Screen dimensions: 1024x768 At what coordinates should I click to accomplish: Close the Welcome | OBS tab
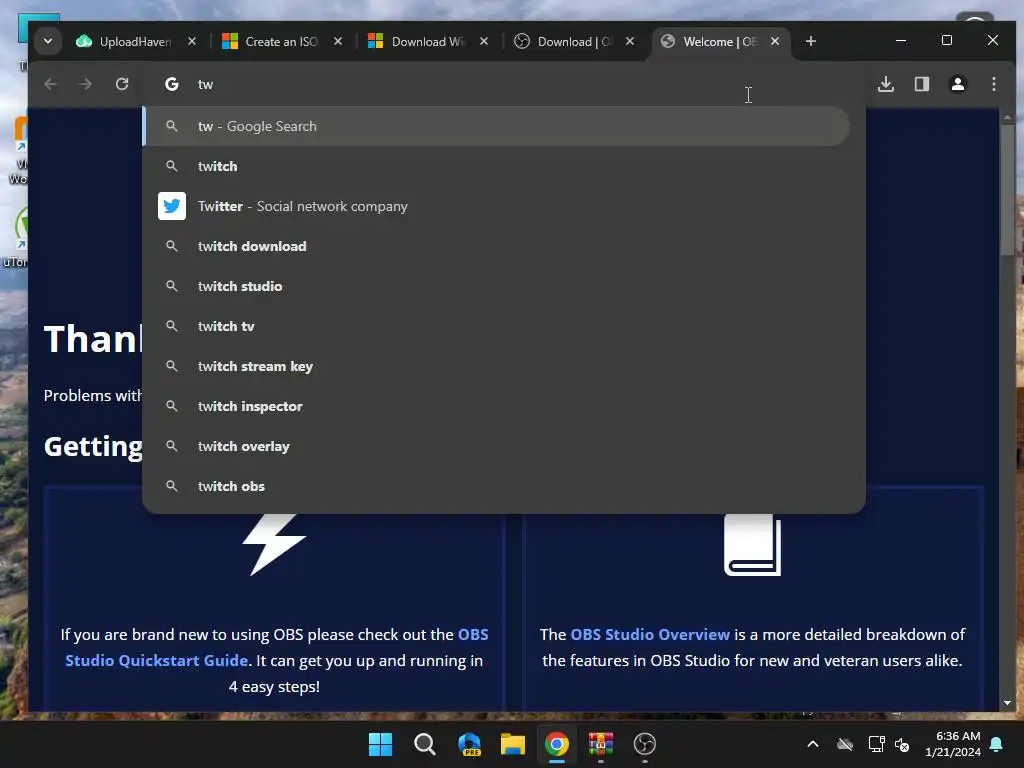pos(775,41)
